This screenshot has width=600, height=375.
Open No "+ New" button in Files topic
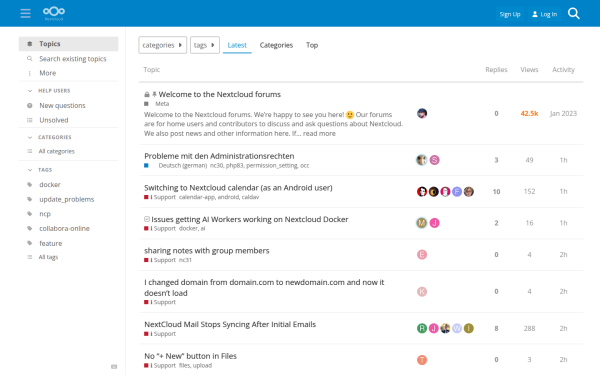click(190, 356)
